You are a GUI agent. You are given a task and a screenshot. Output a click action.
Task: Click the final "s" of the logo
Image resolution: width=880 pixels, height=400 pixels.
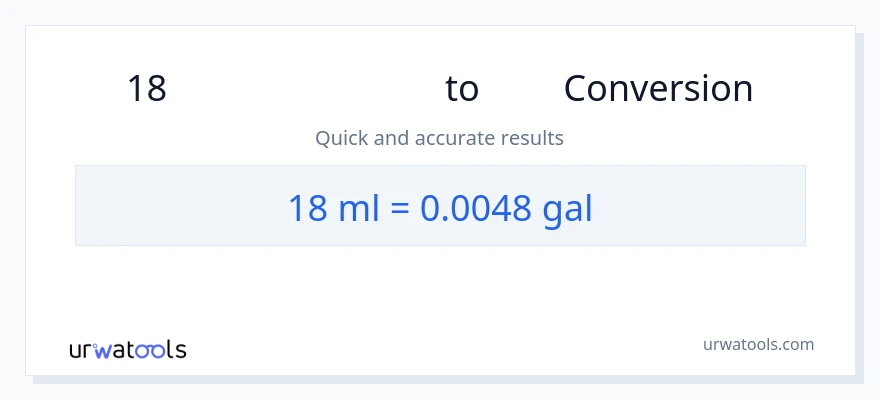coord(180,351)
